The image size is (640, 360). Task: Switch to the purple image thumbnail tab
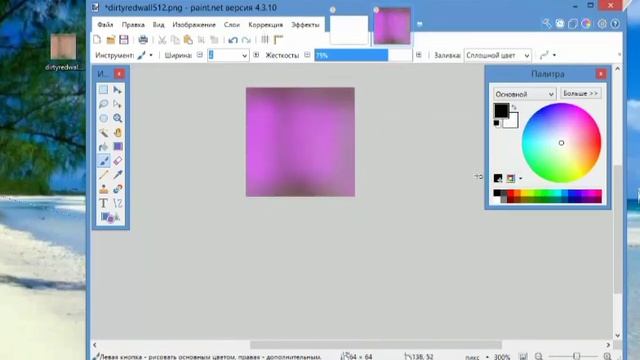click(x=392, y=26)
